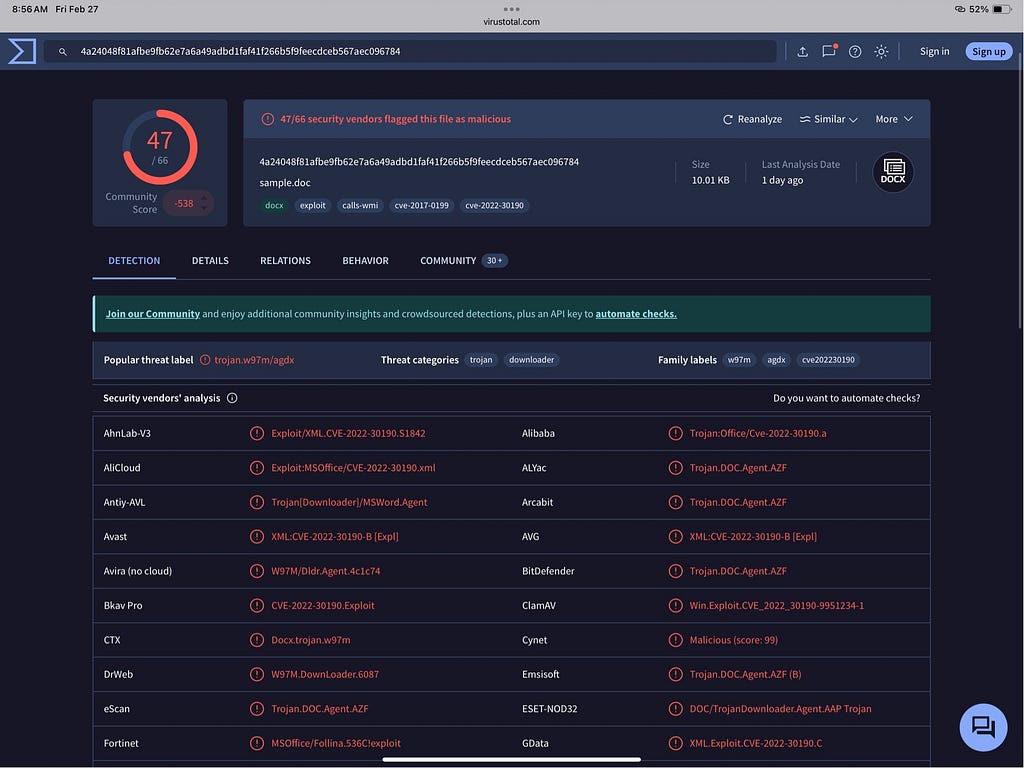This screenshot has height=768, width=1024.
Task: Click the alert icon in ClamAV row
Action: tap(675, 605)
